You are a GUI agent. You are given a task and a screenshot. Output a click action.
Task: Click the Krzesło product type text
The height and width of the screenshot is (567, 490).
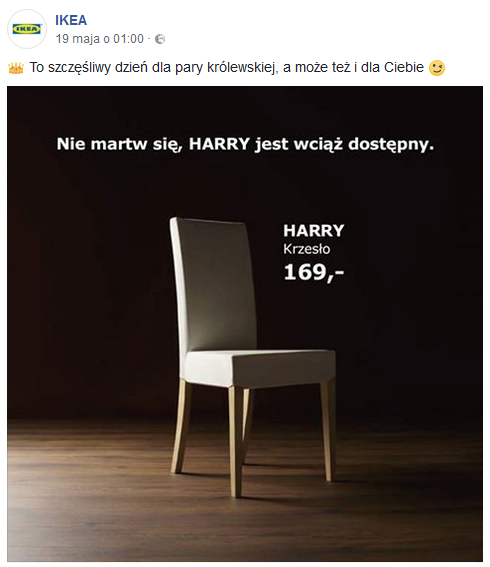[x=307, y=249]
